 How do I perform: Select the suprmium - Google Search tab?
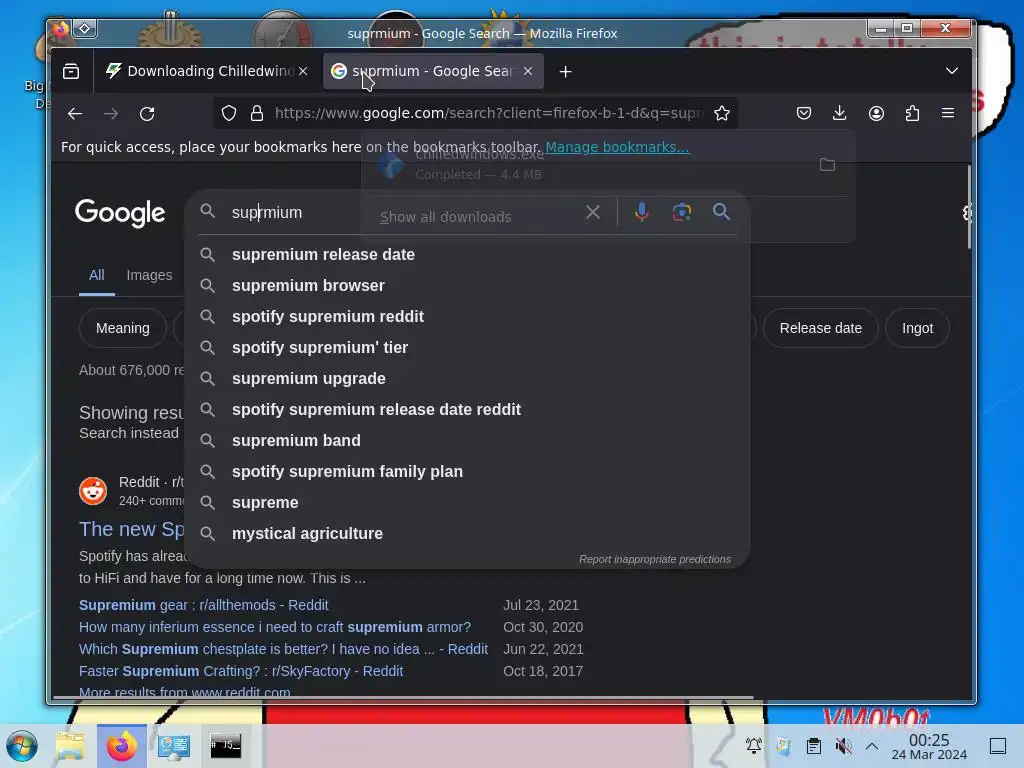(433, 71)
